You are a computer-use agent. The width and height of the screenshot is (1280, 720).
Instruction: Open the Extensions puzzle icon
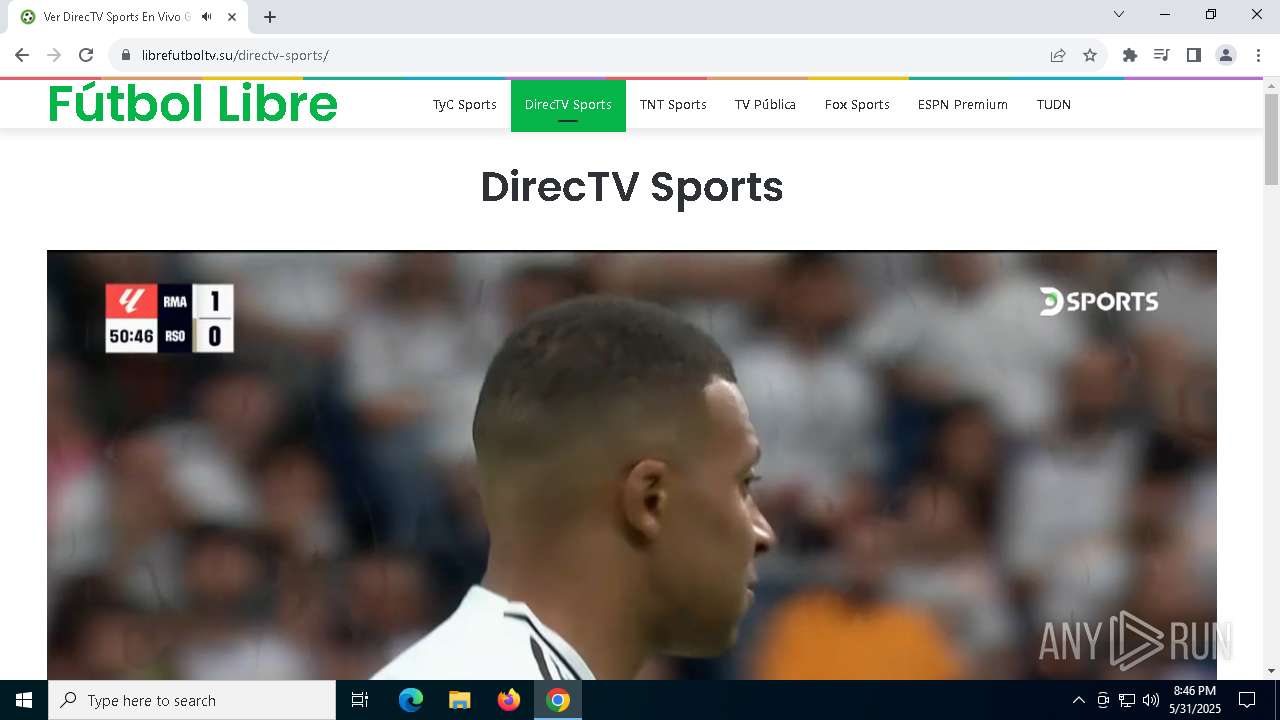coord(1130,55)
